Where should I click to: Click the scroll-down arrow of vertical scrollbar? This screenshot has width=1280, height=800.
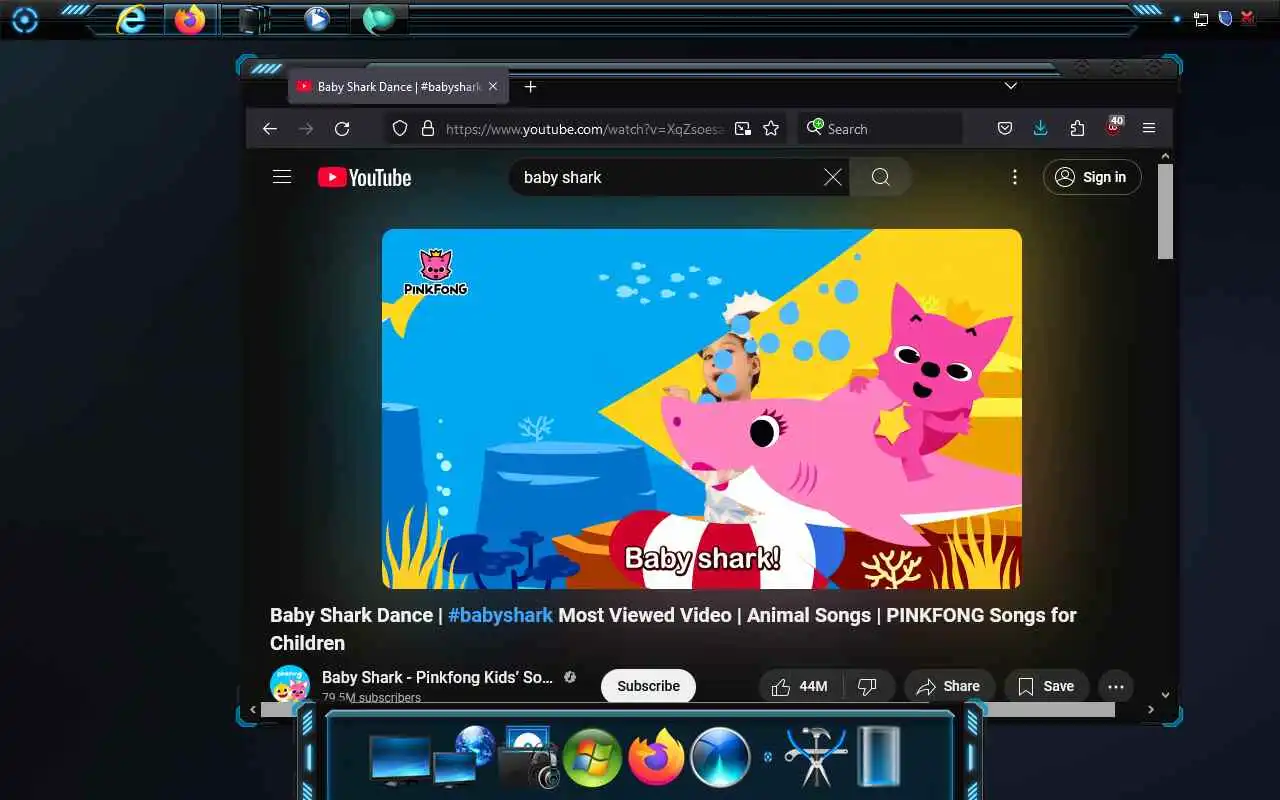pyautogui.click(x=1165, y=694)
